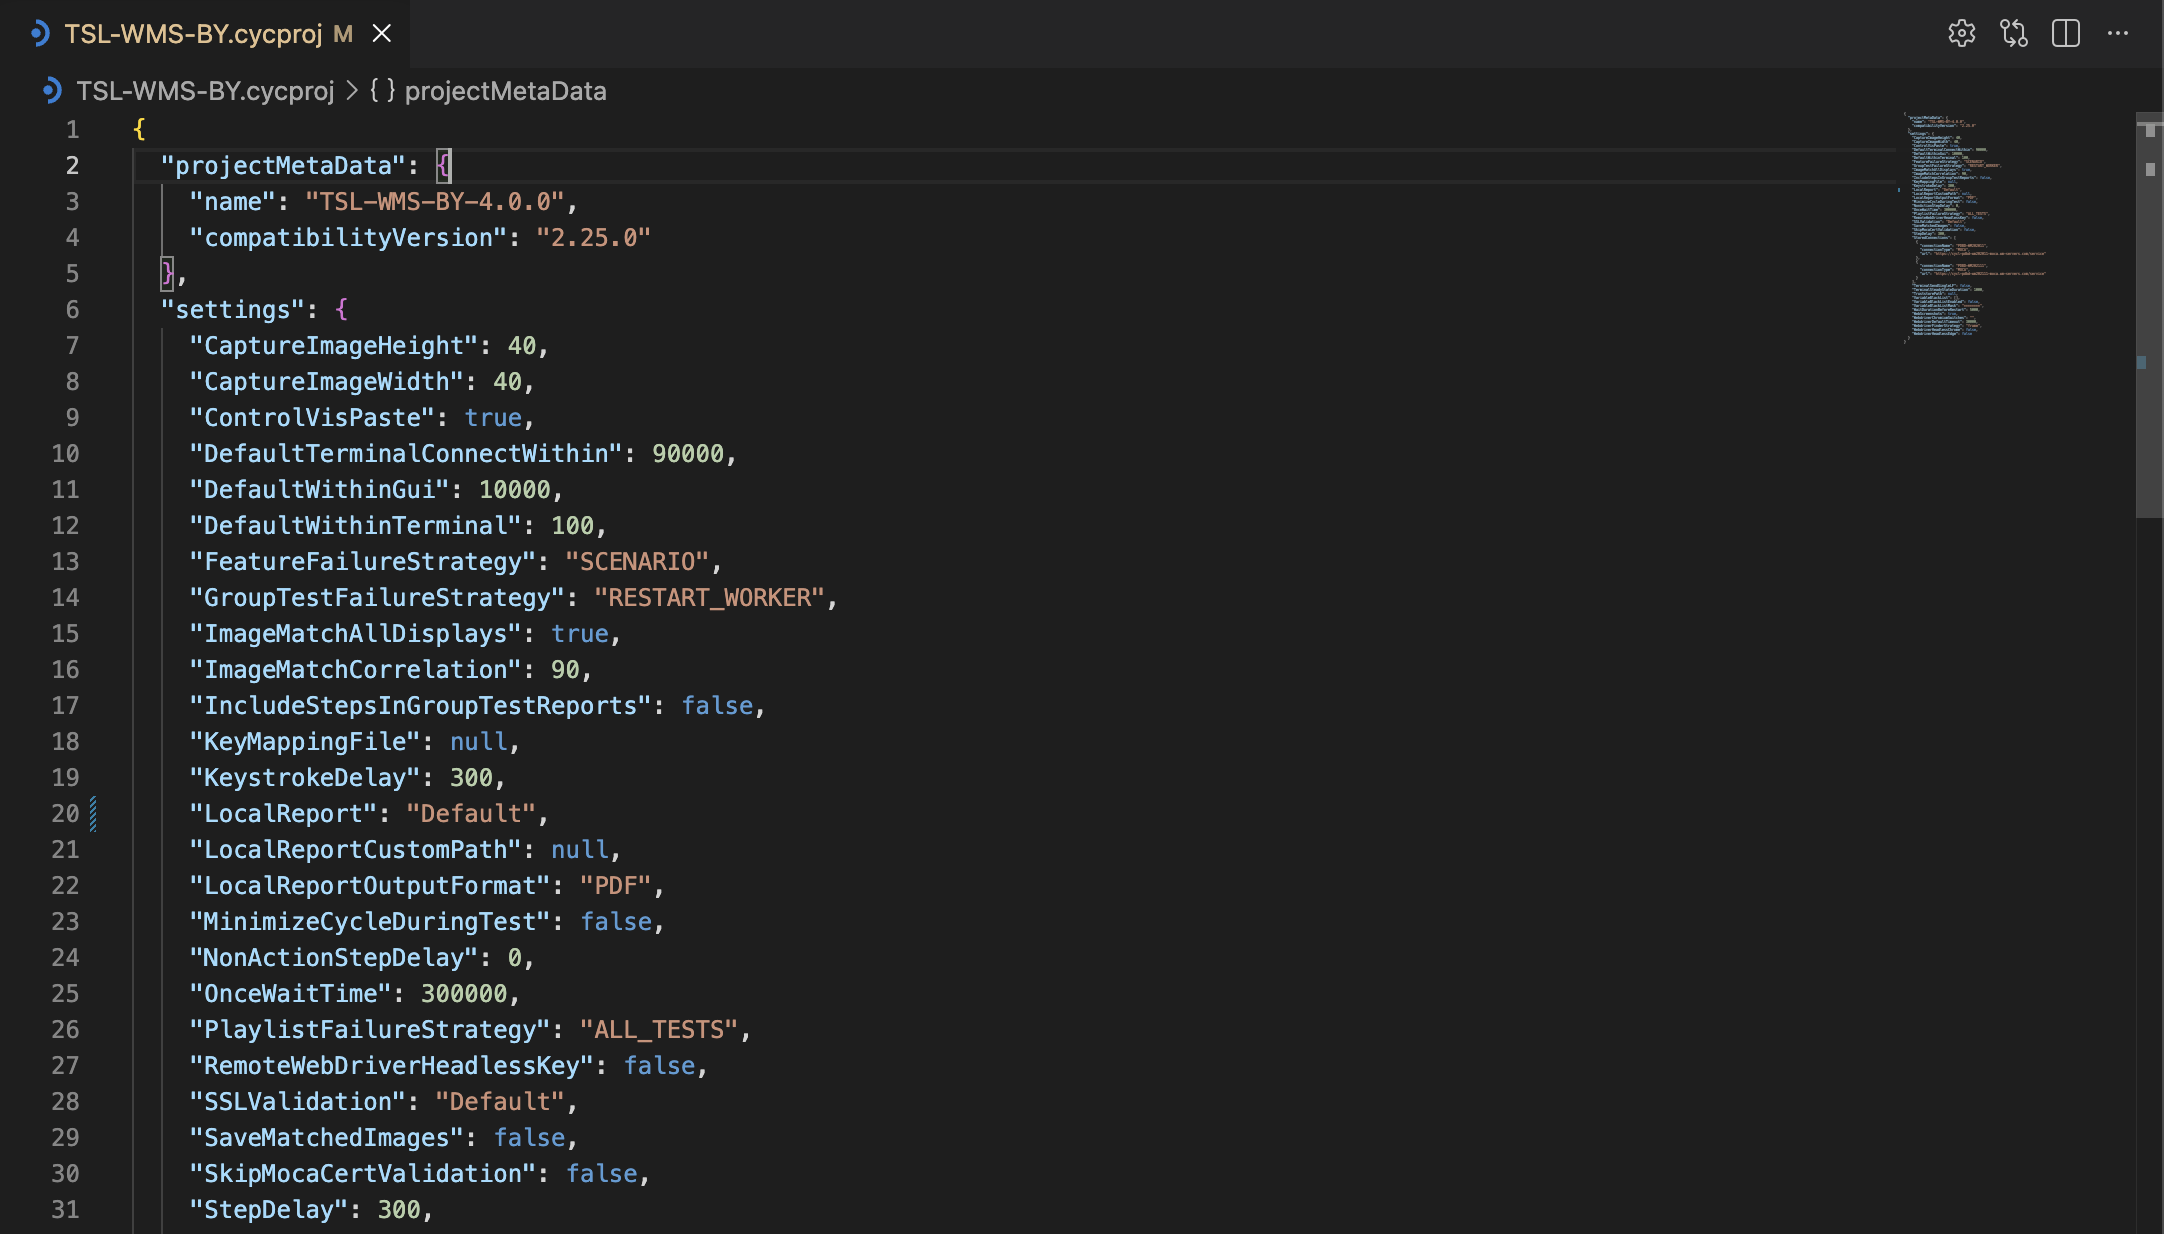Image resolution: width=2164 pixels, height=1234 pixels.
Task: Open the More Actions ellipsis menu
Action: pos(2118,33)
